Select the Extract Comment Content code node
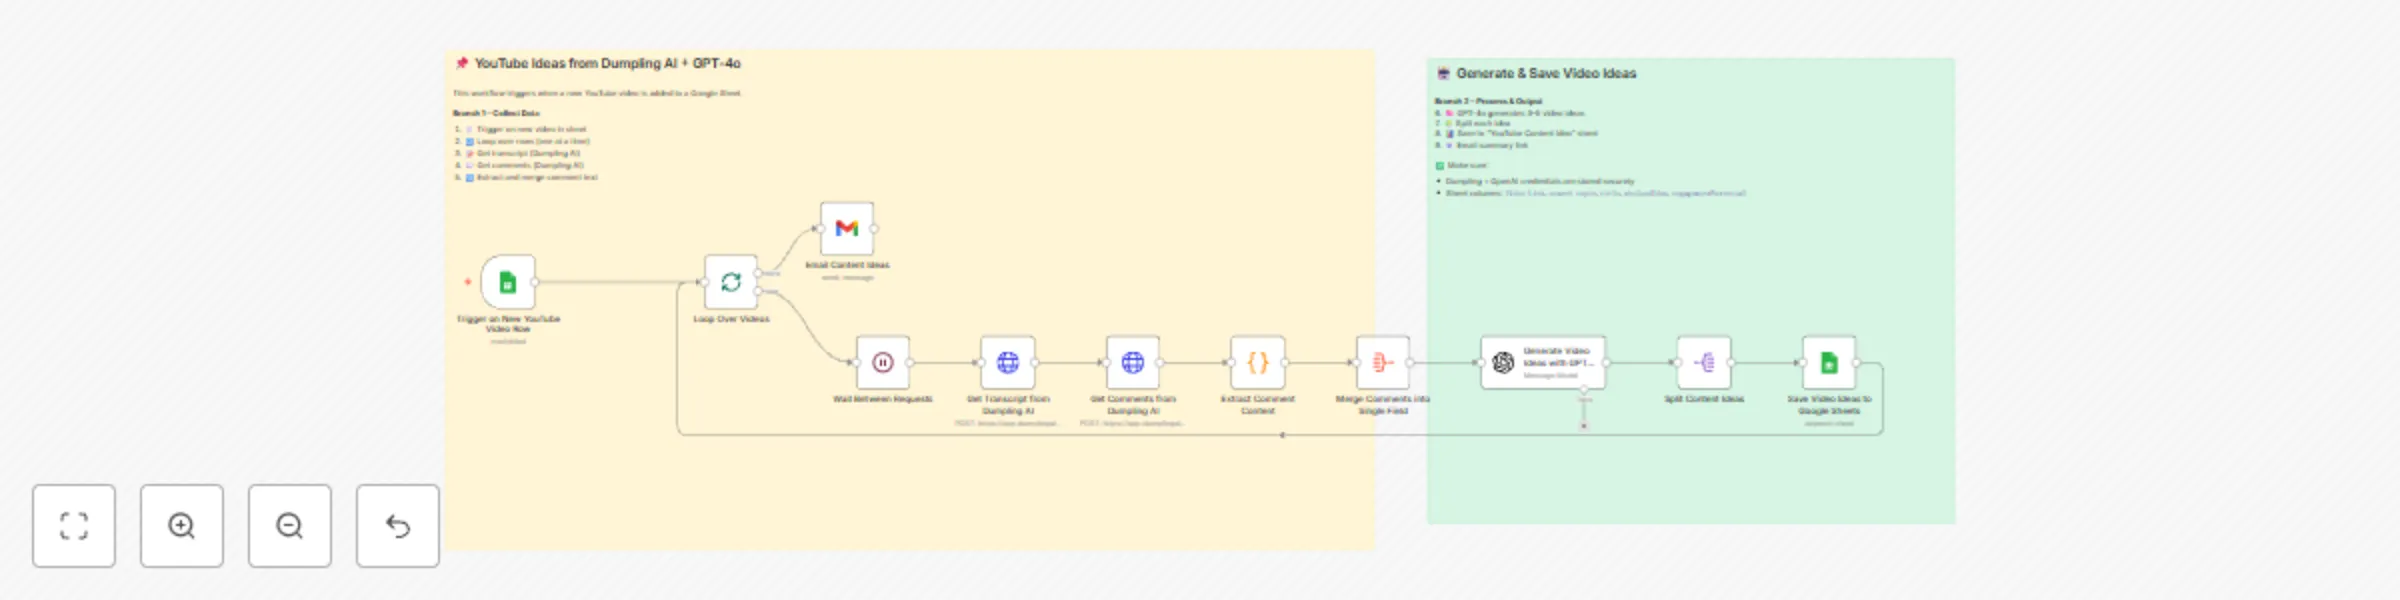Screen dimensions: 2400x600 (1258, 362)
